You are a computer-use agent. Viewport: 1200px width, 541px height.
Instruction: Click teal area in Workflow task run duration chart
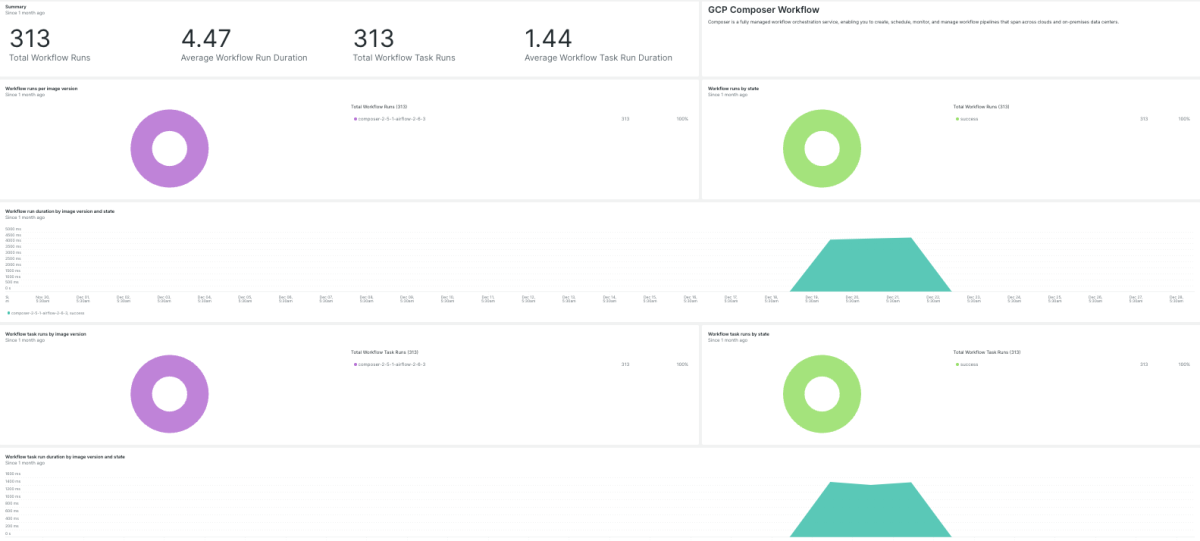click(870, 510)
